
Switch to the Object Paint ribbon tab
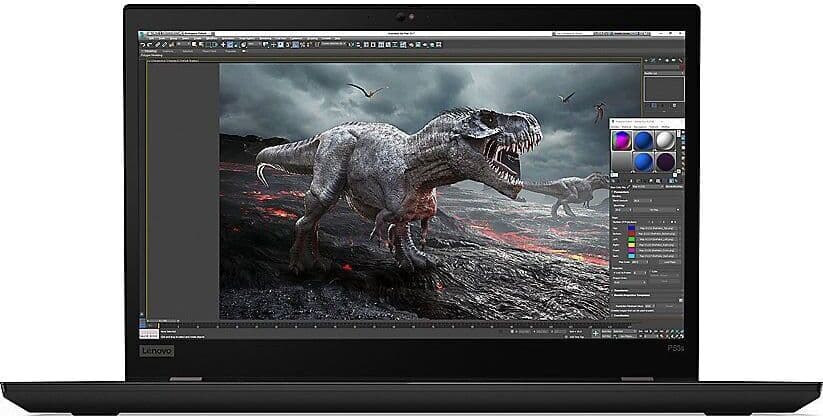tap(207, 51)
